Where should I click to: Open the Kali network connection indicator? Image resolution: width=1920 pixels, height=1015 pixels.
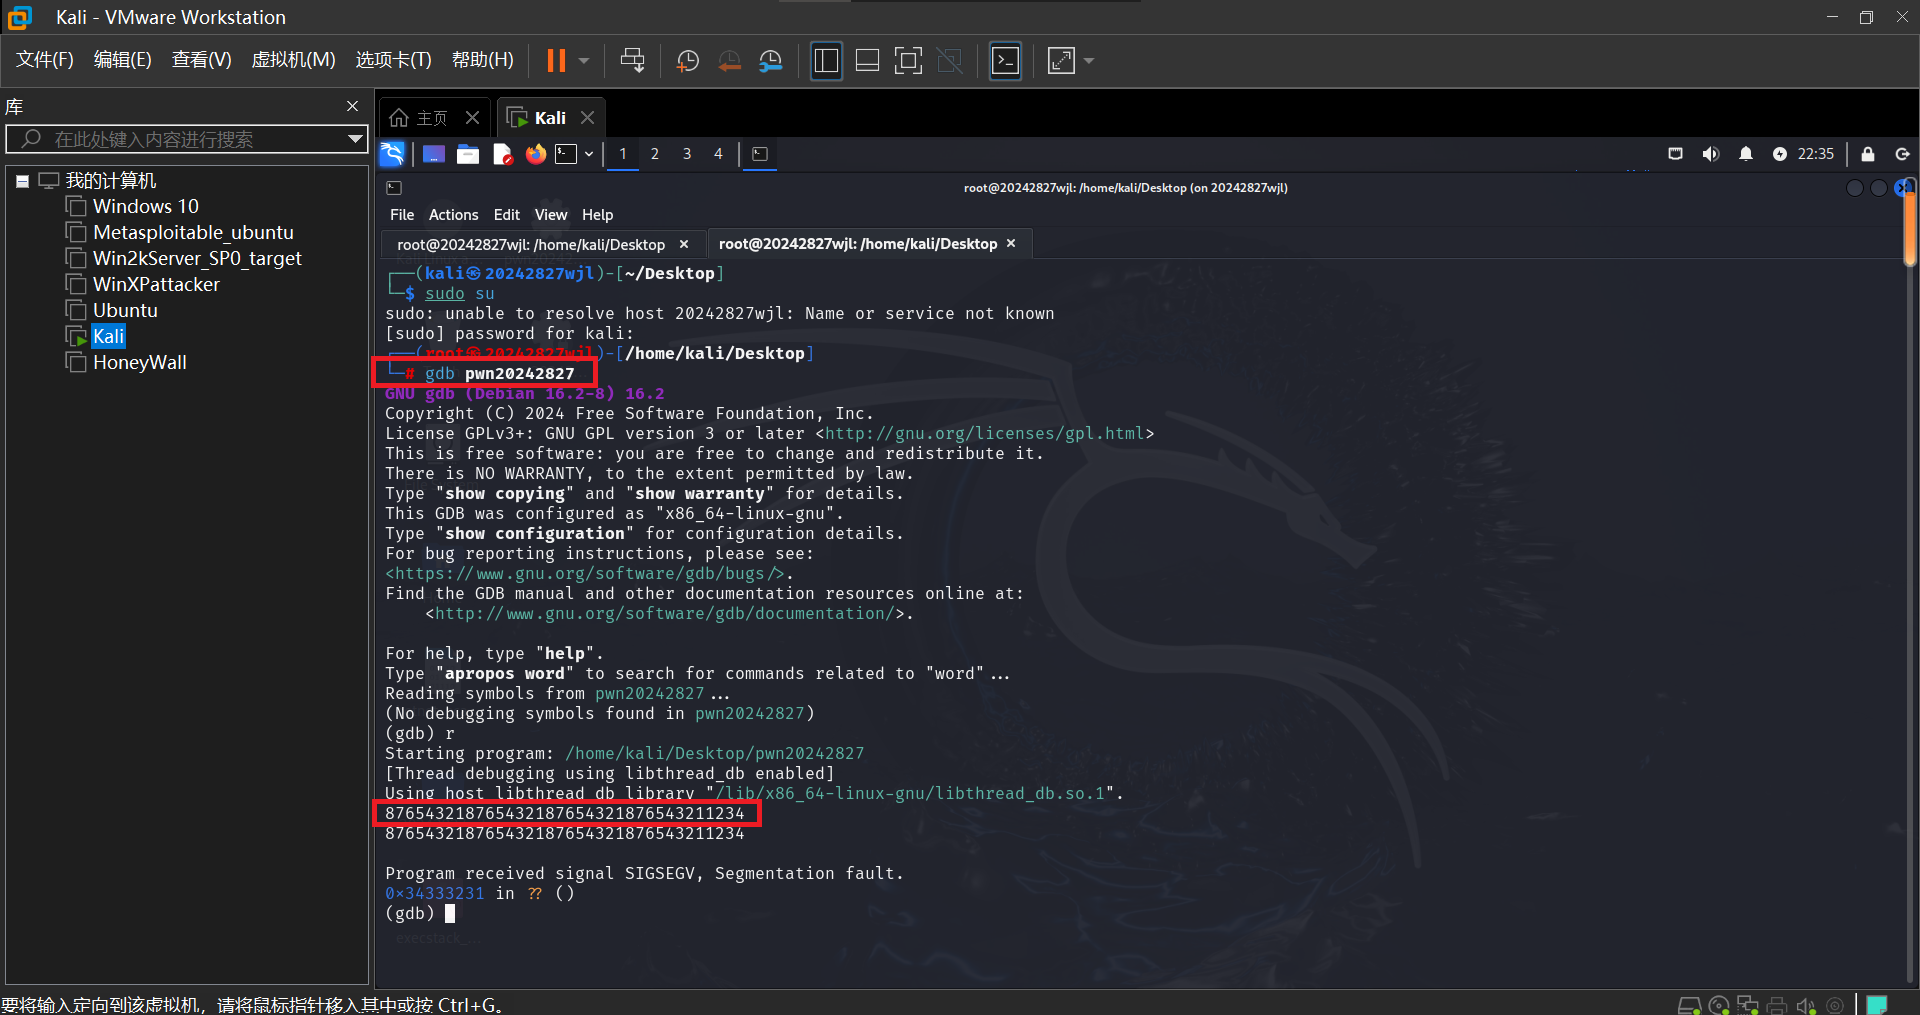pos(1676,154)
